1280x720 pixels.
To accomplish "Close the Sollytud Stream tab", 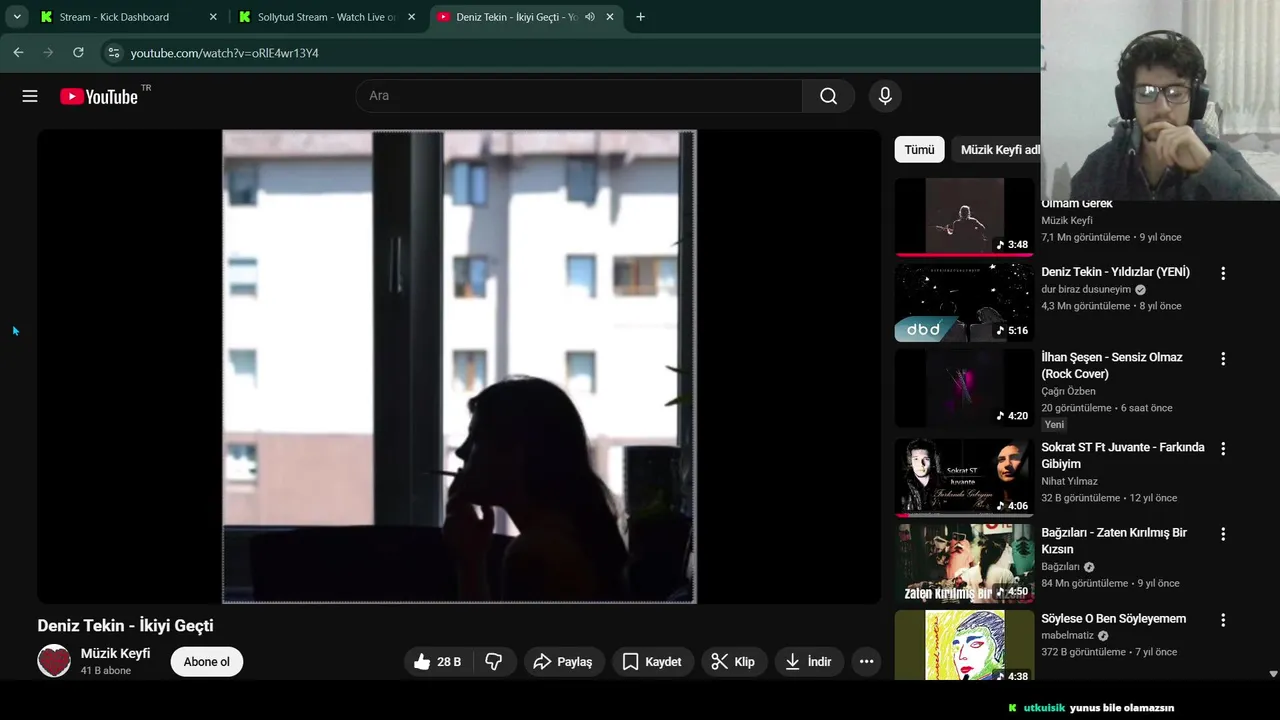I will tap(411, 17).
